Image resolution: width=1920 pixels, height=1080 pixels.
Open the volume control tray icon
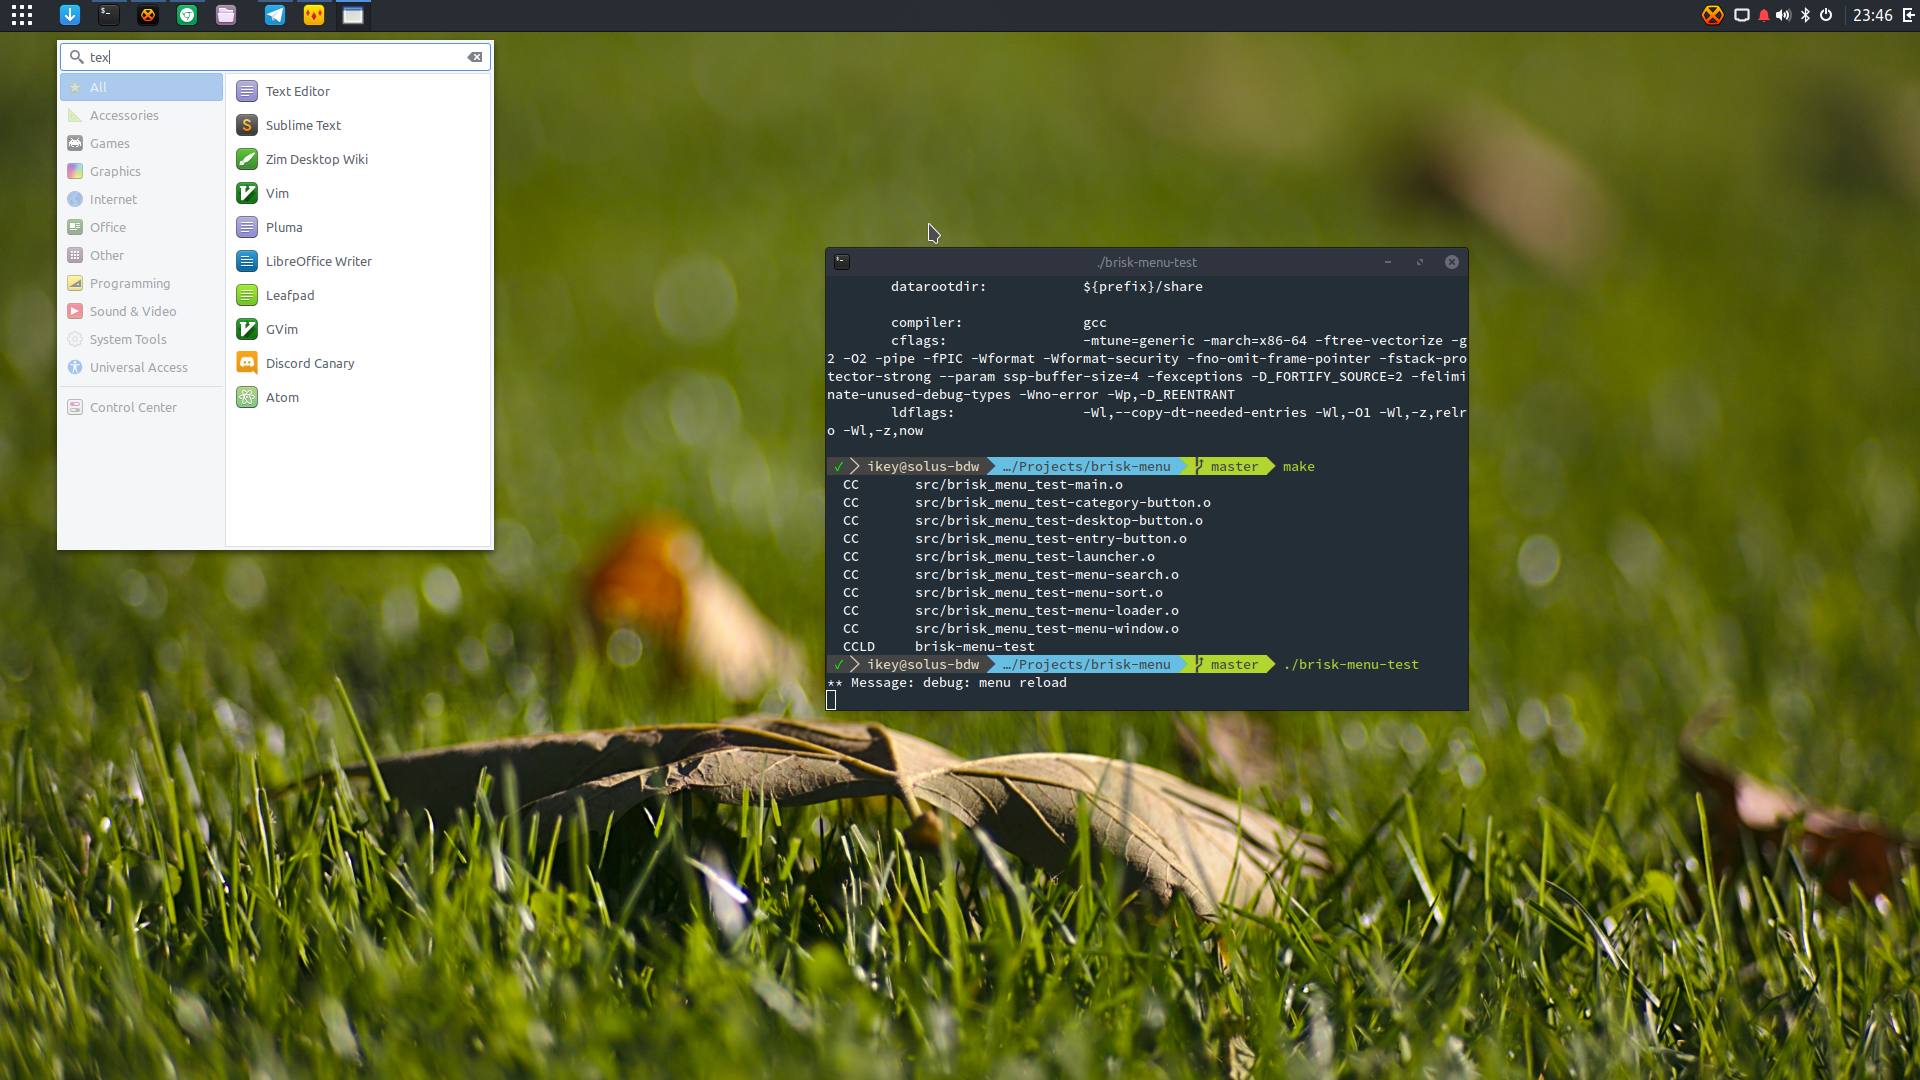click(1783, 15)
